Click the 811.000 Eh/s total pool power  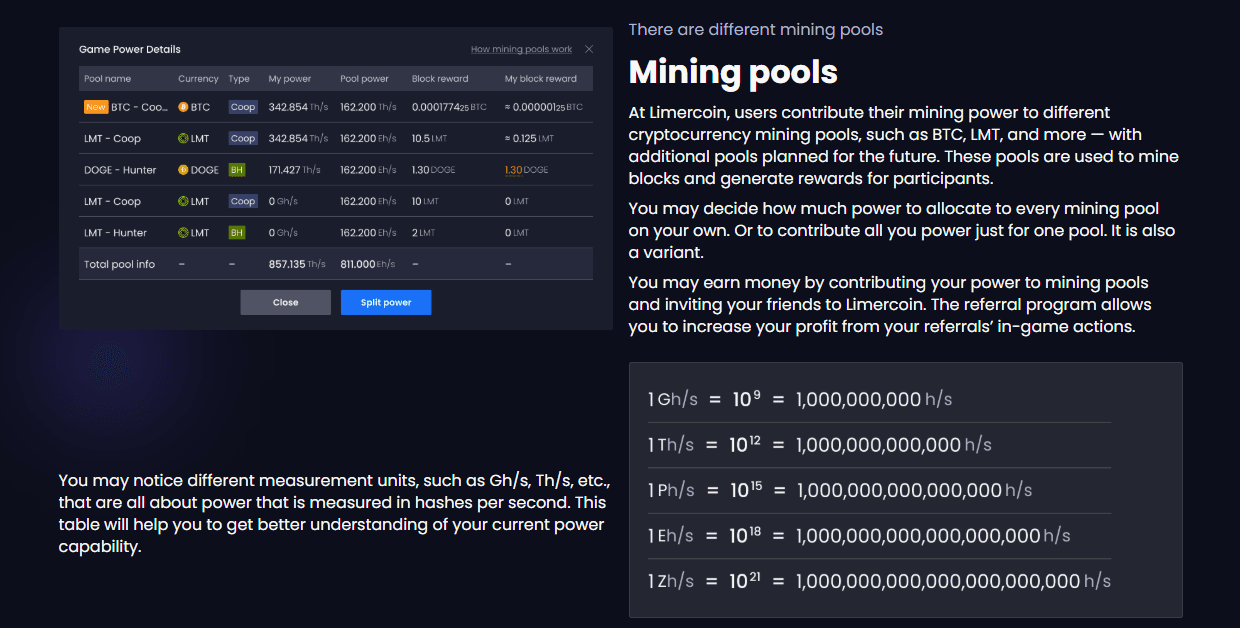tap(369, 264)
